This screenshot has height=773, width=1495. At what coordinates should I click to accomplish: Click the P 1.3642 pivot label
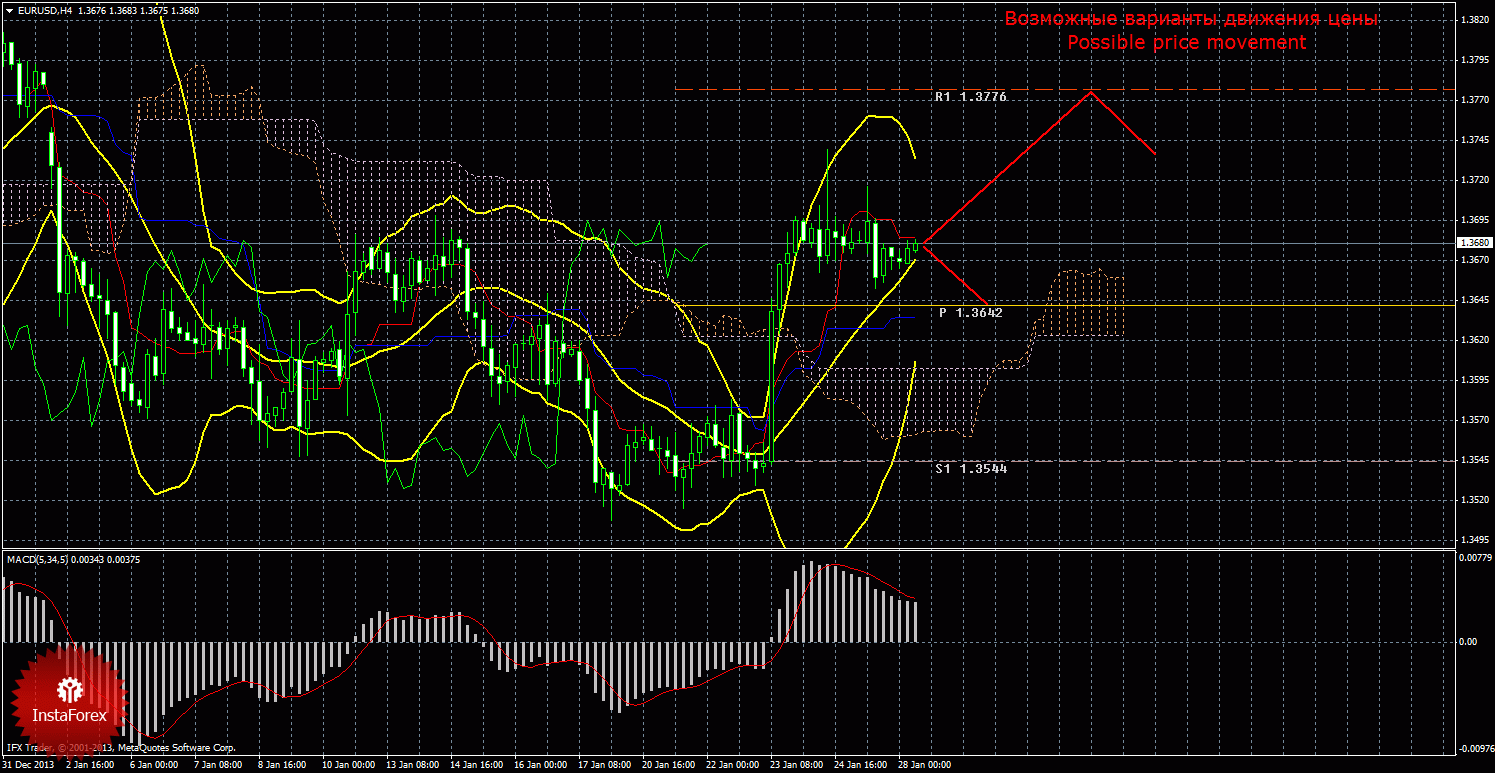click(x=970, y=313)
